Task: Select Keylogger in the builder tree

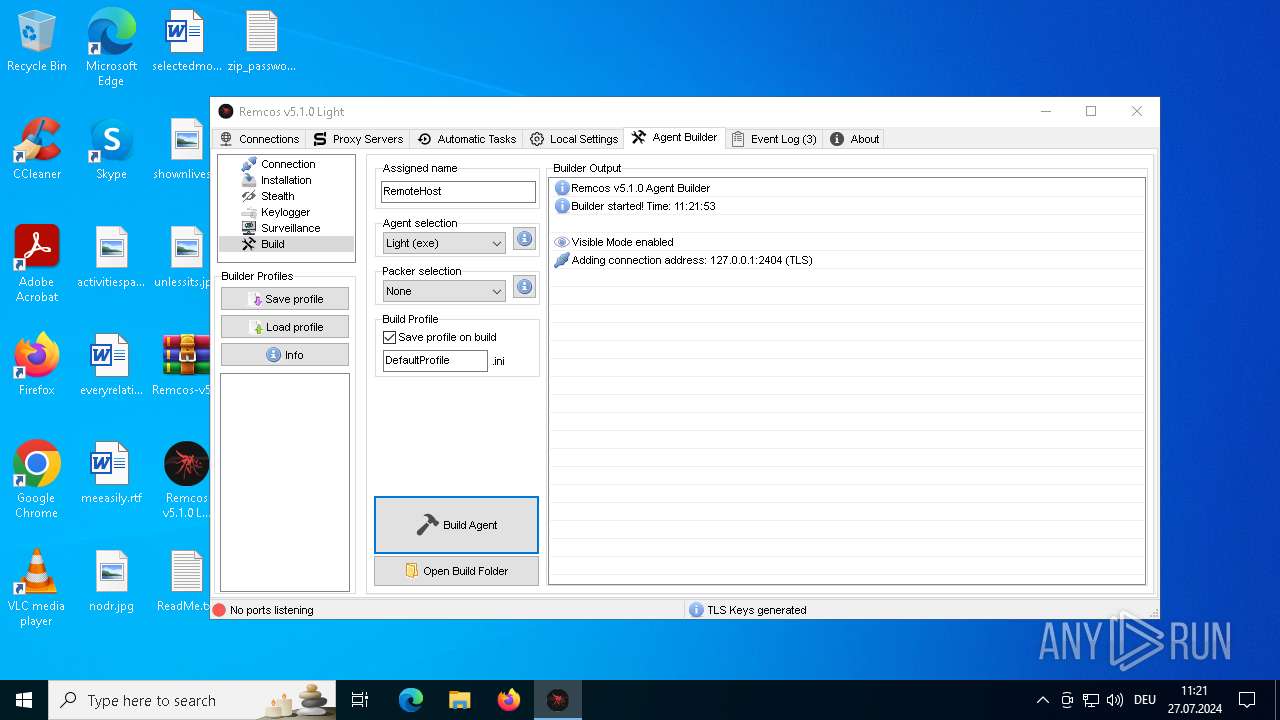Action: point(285,212)
